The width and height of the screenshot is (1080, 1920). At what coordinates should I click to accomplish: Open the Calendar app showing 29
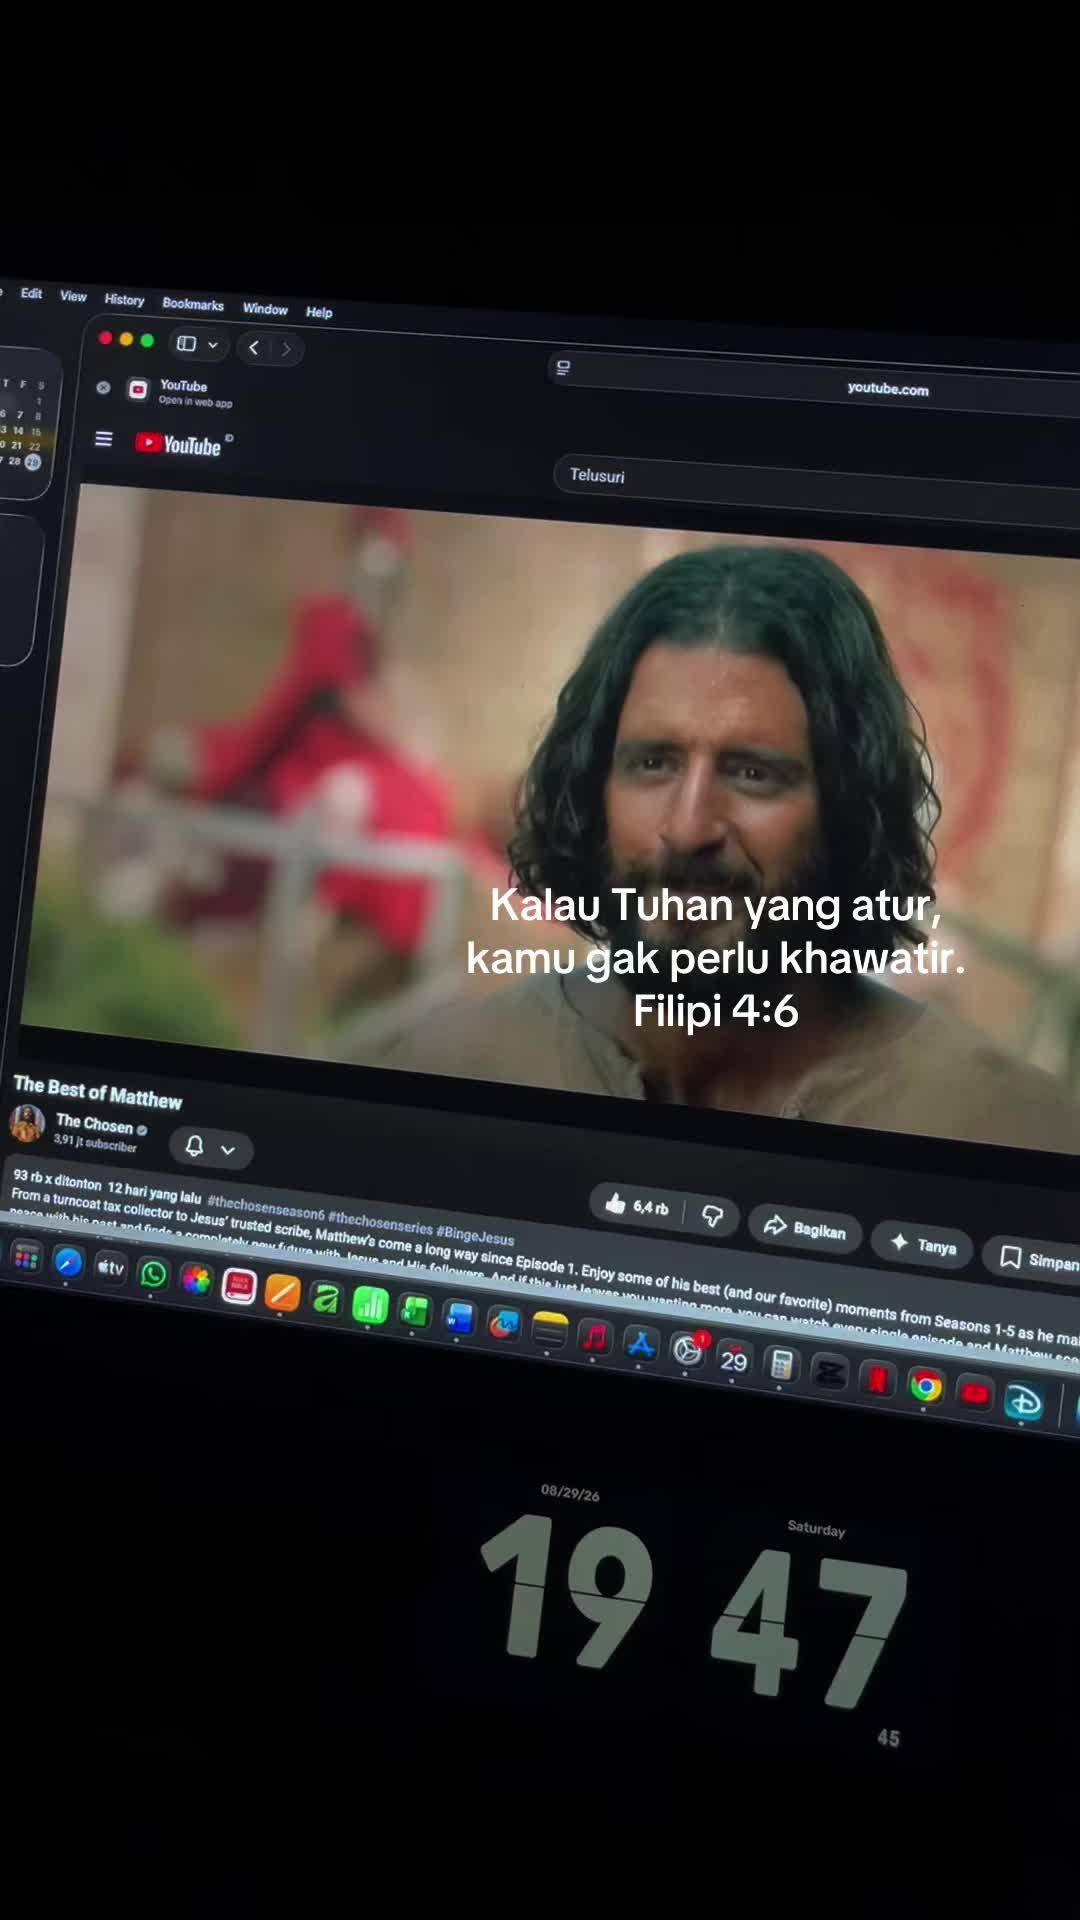coord(734,1359)
